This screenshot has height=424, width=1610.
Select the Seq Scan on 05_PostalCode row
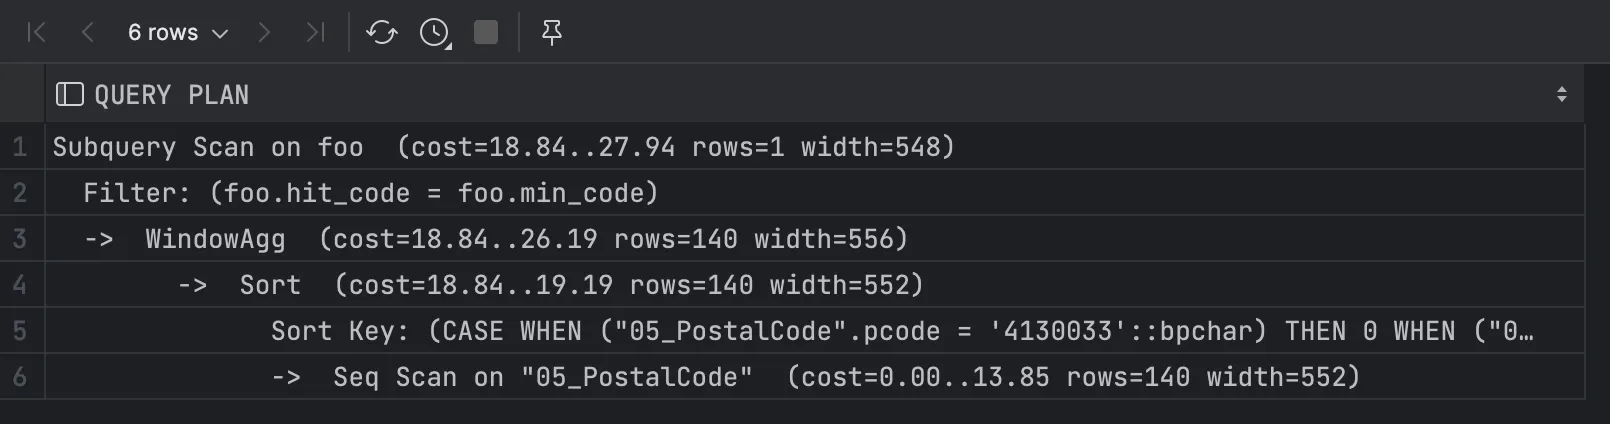(x=815, y=377)
